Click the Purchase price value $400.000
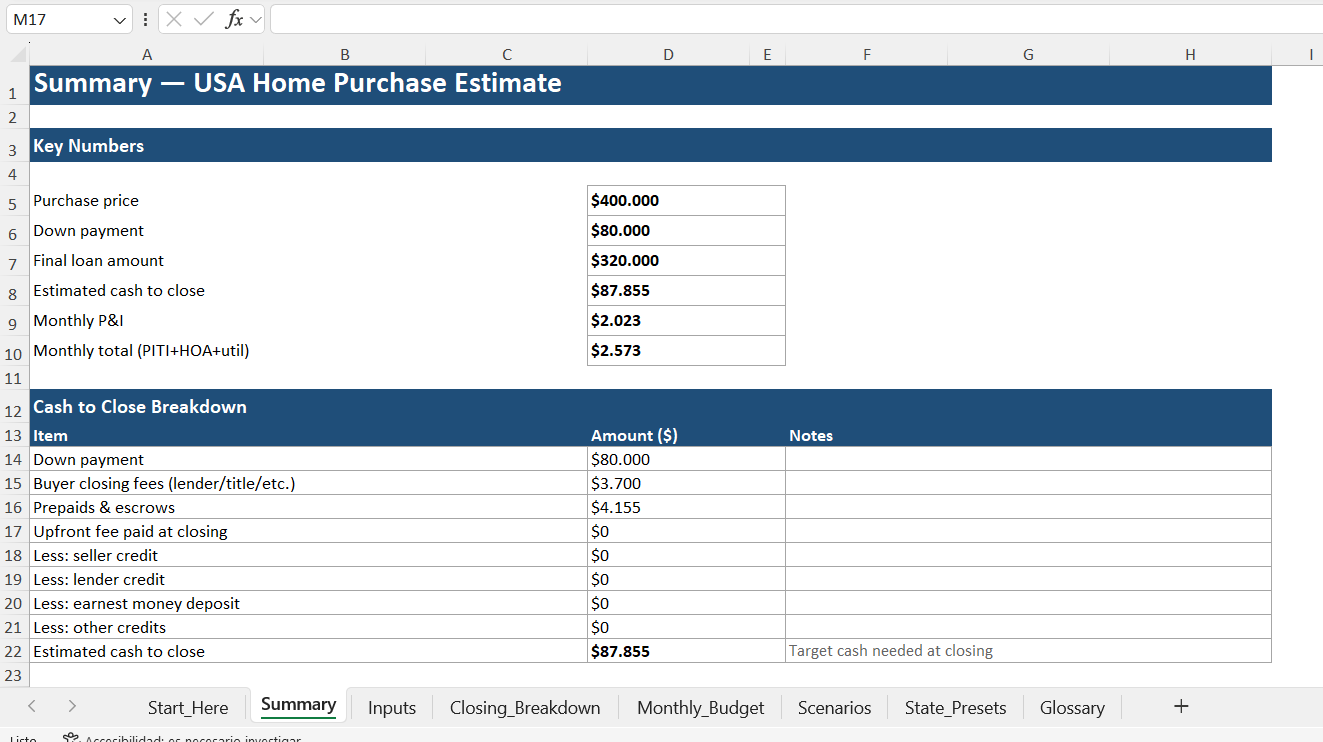 (686, 200)
